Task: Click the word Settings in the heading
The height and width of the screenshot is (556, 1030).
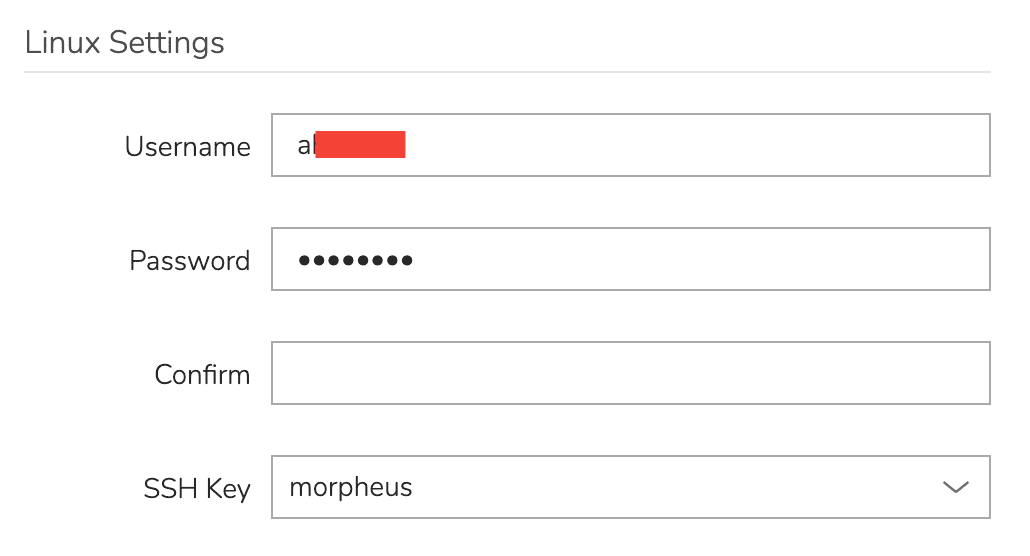Action: [x=167, y=44]
